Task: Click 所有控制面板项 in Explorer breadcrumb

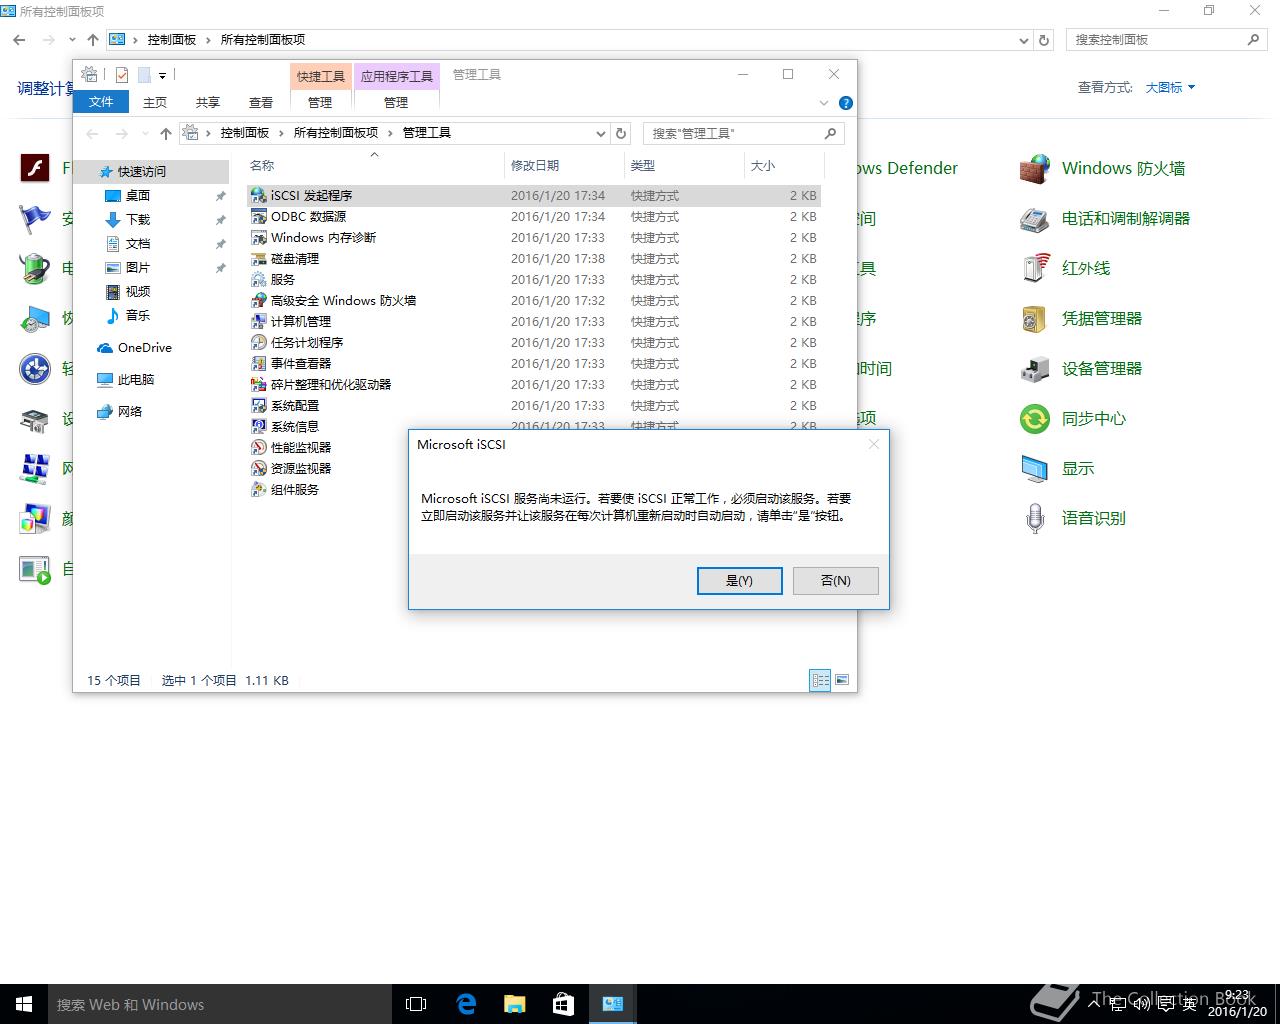Action: pos(336,133)
